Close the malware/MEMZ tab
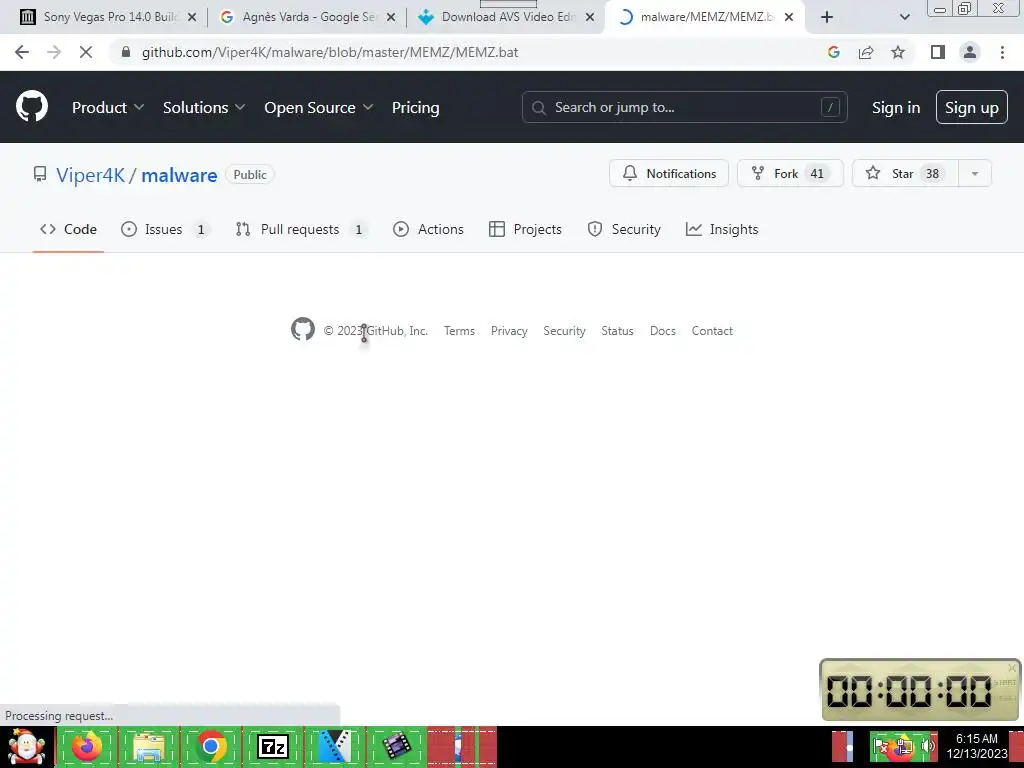The image size is (1024, 768). coord(789,17)
